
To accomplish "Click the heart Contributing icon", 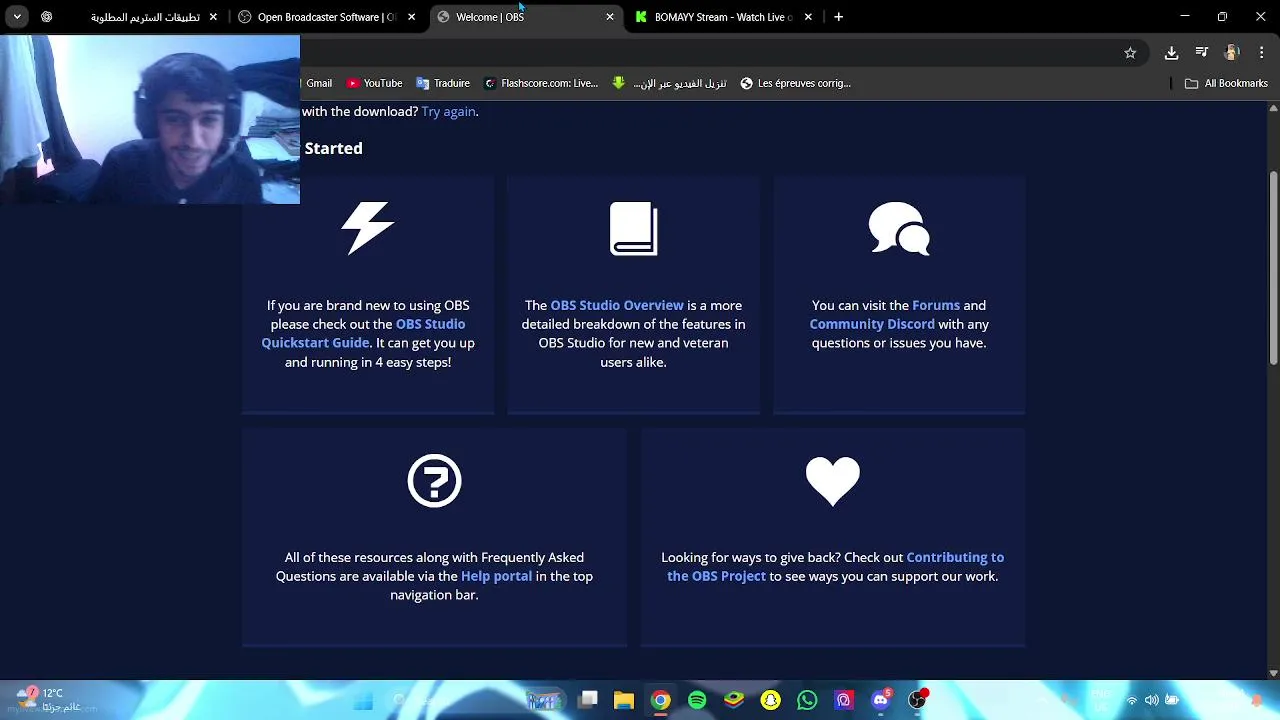I will pyautogui.click(x=832, y=481).
